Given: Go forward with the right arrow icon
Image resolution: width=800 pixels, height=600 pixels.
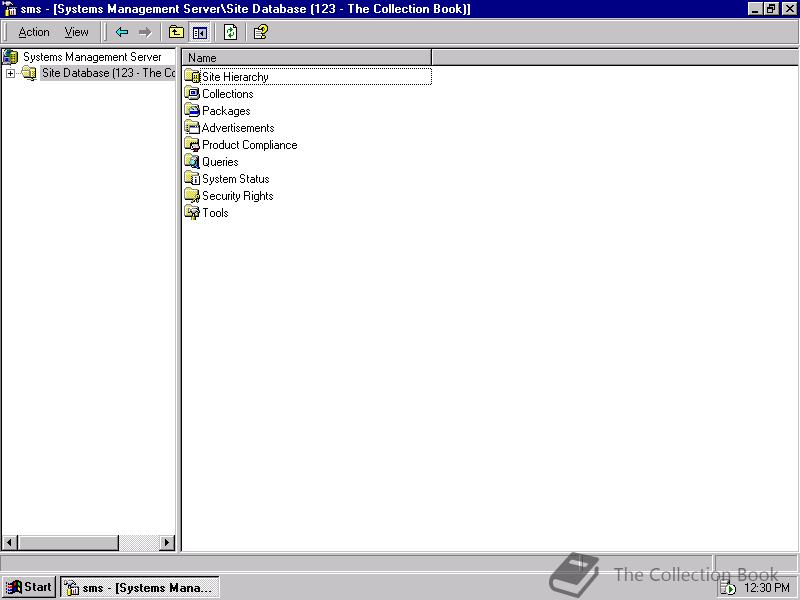Looking at the screenshot, I should 145,32.
